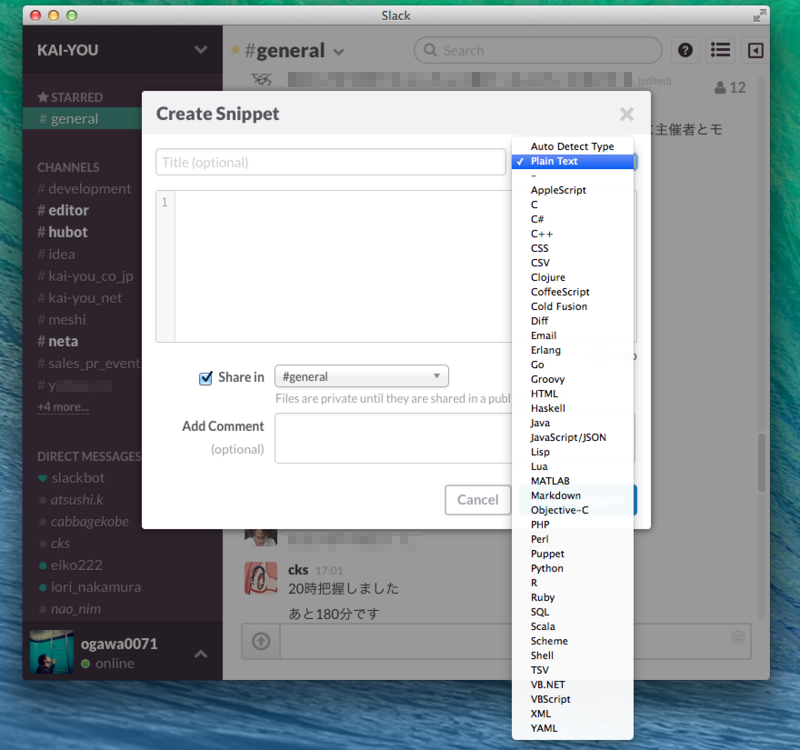Viewport: 800px width, 750px height.
Task: Click the help question mark icon
Action: point(685,50)
